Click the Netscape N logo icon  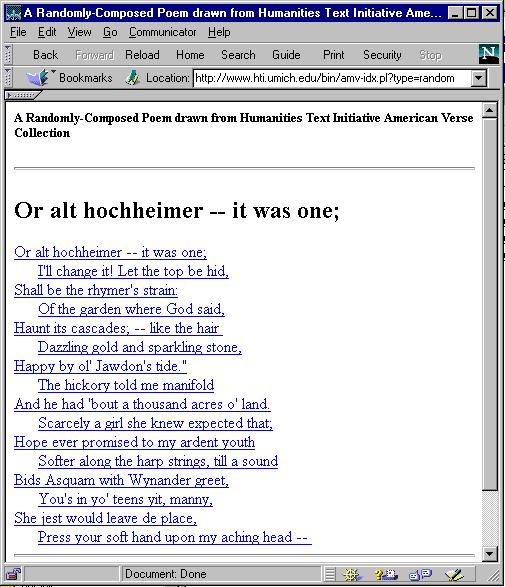489,54
